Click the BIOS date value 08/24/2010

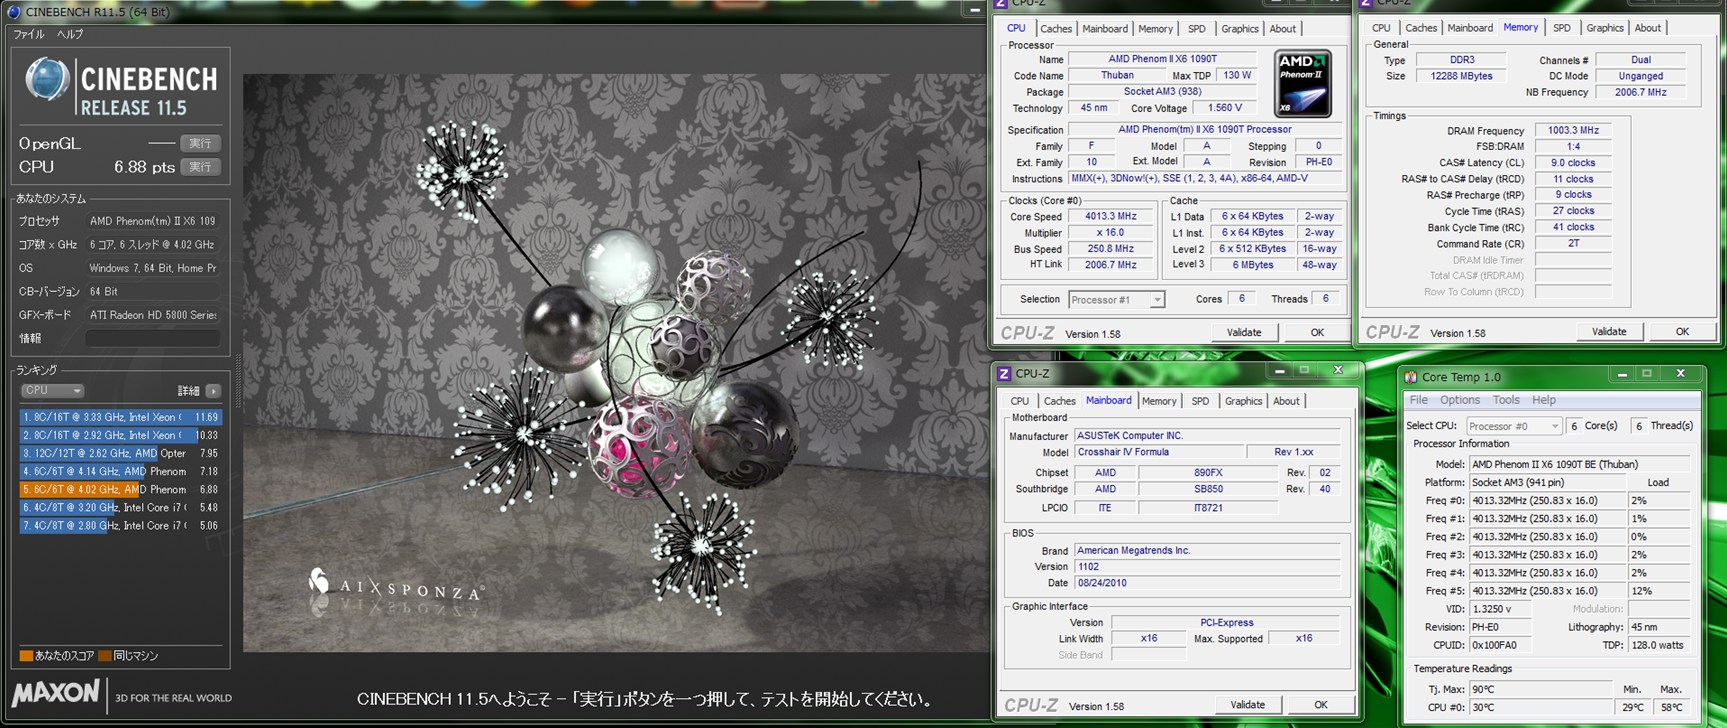click(x=1207, y=582)
